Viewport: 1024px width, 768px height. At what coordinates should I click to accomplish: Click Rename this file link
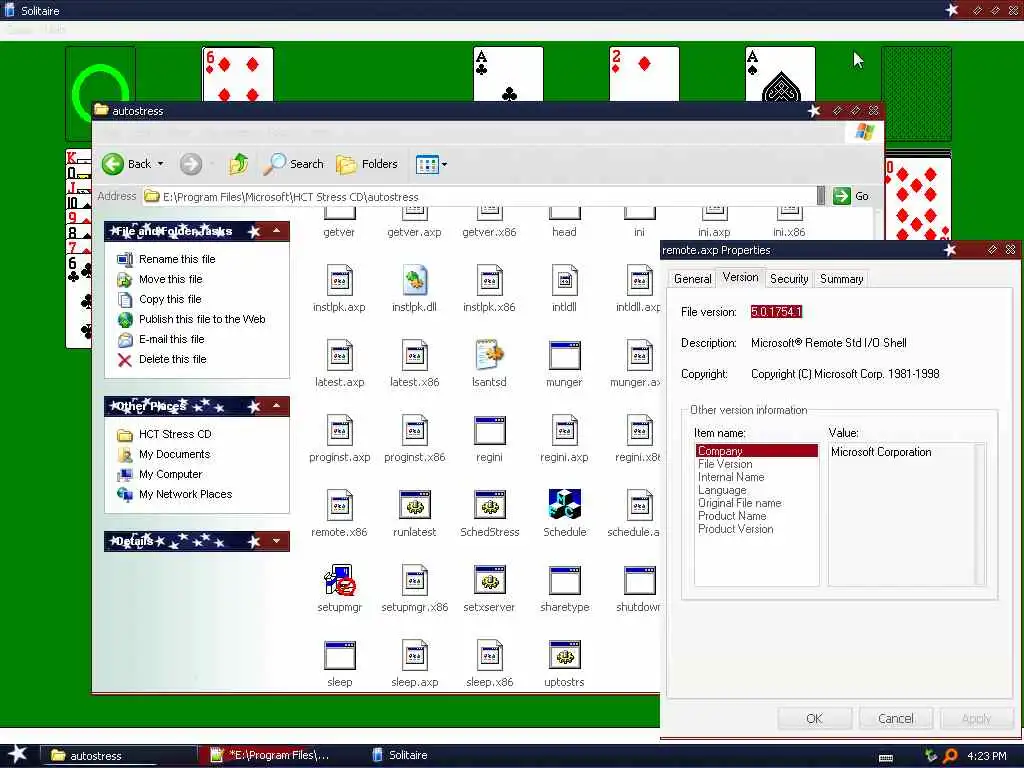[177, 259]
